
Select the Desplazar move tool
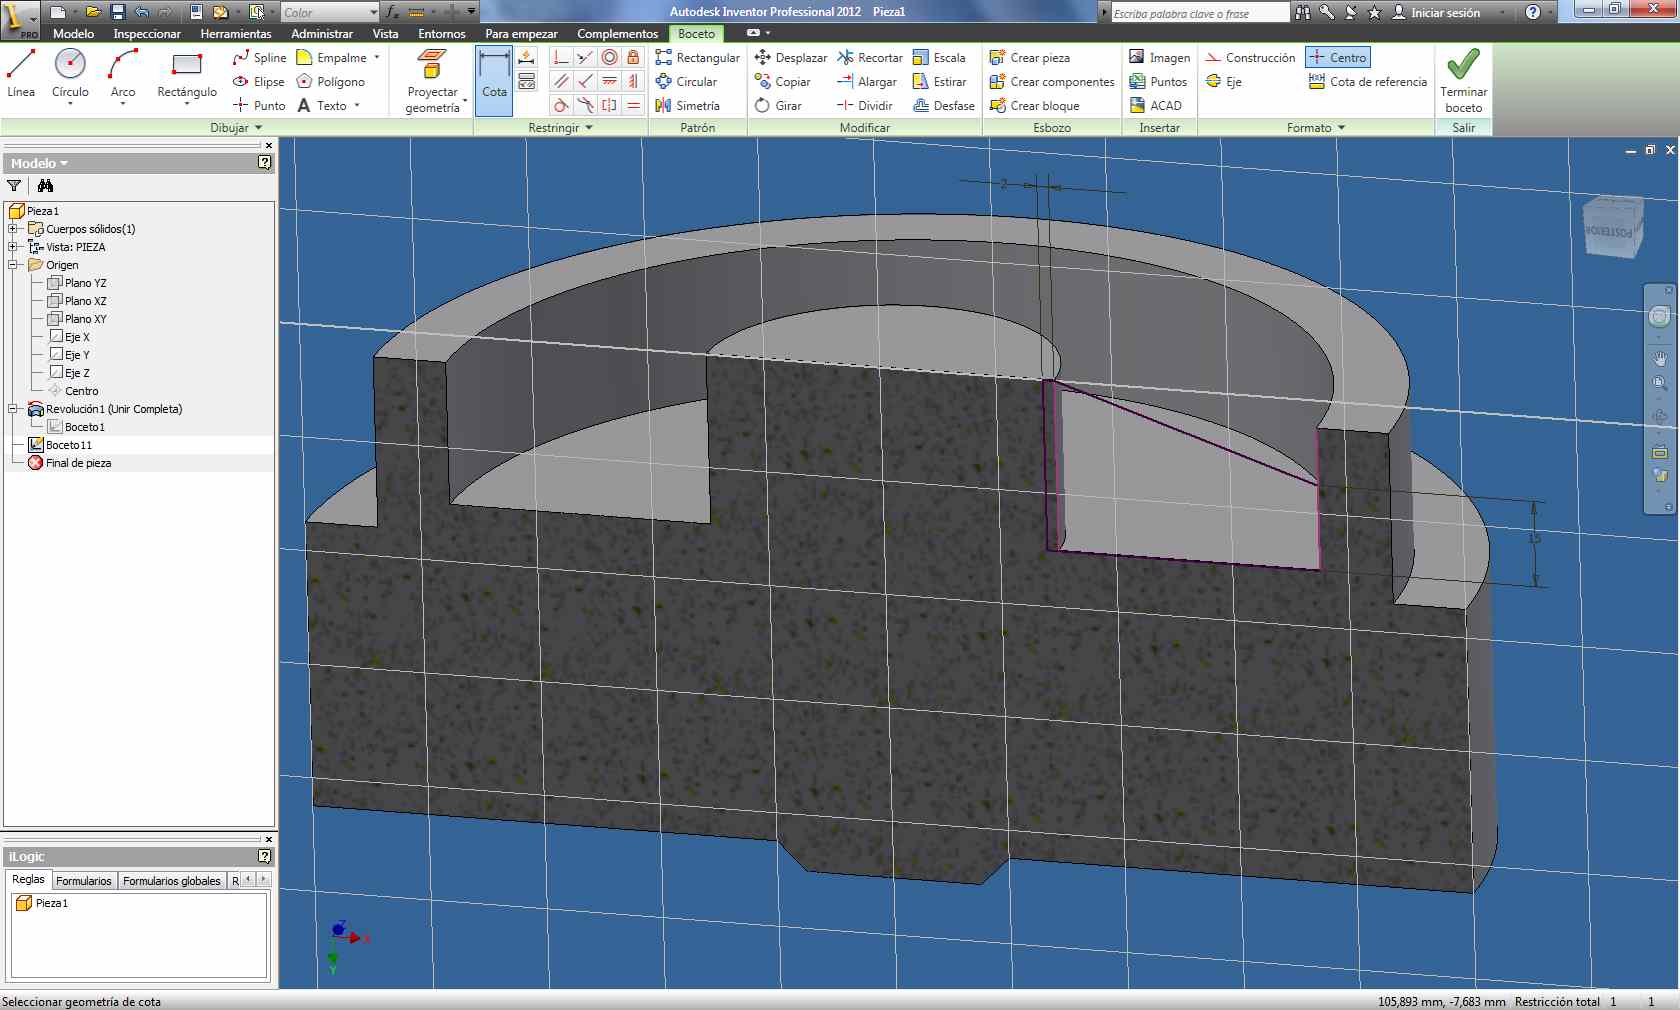pos(790,58)
